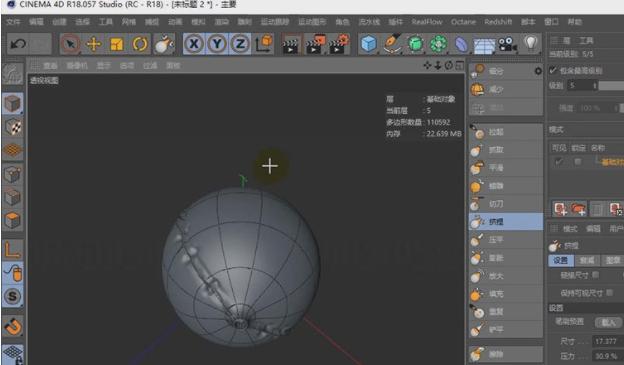The width and height of the screenshot is (624, 365).
Task: Click the 压力 field showing 30.9 %
Action: click(608, 355)
